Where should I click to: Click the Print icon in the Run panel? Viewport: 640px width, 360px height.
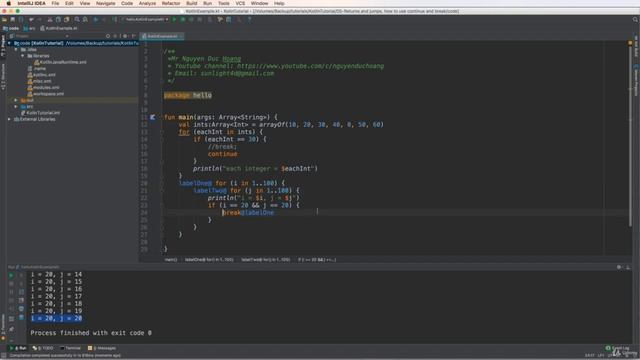tap(21, 309)
